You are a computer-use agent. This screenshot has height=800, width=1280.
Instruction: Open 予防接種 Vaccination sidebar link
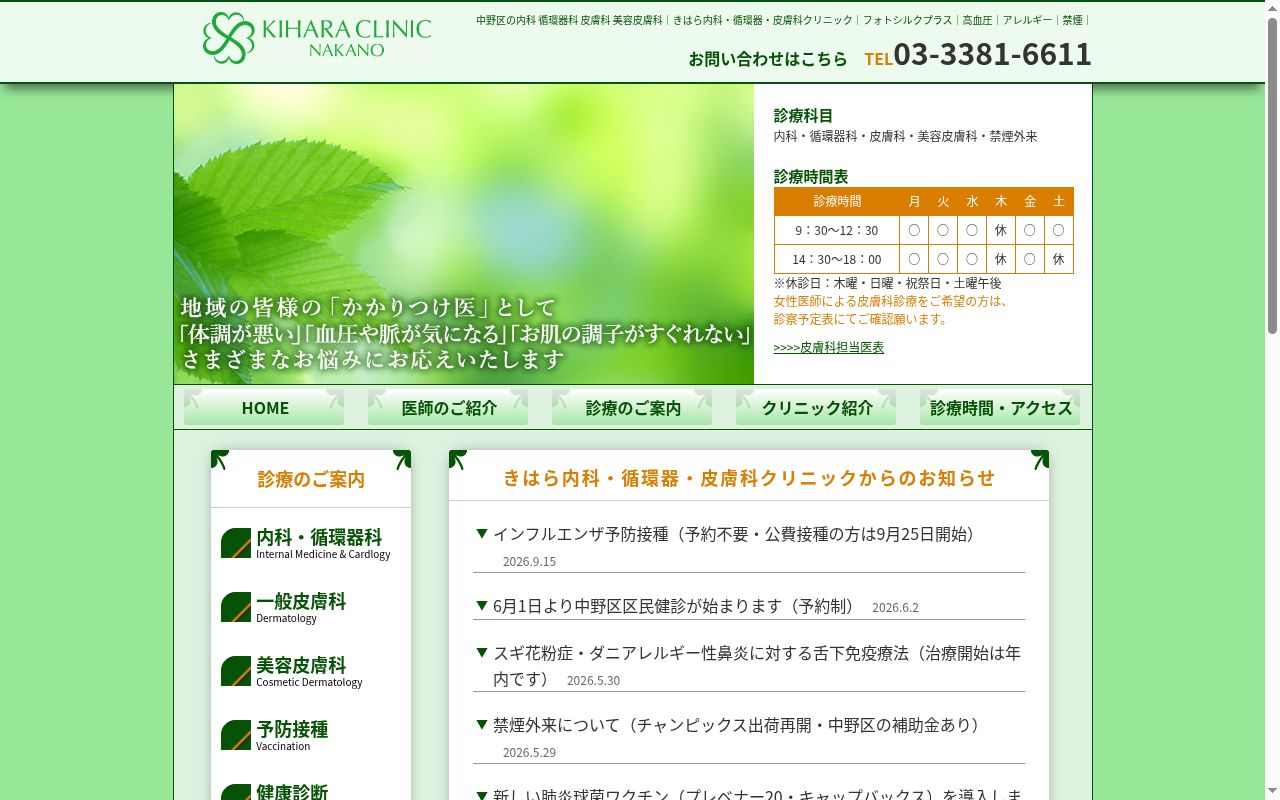[x=292, y=735]
